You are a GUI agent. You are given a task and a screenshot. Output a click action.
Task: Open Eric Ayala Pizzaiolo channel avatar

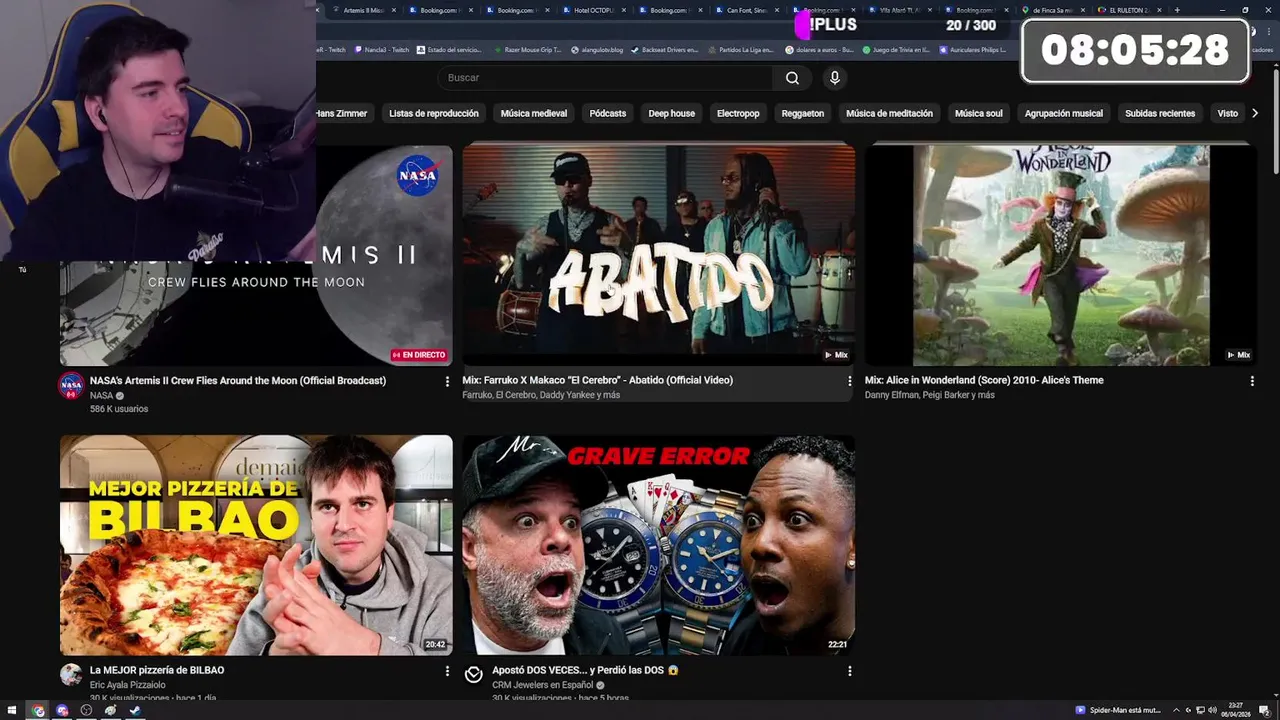71,675
